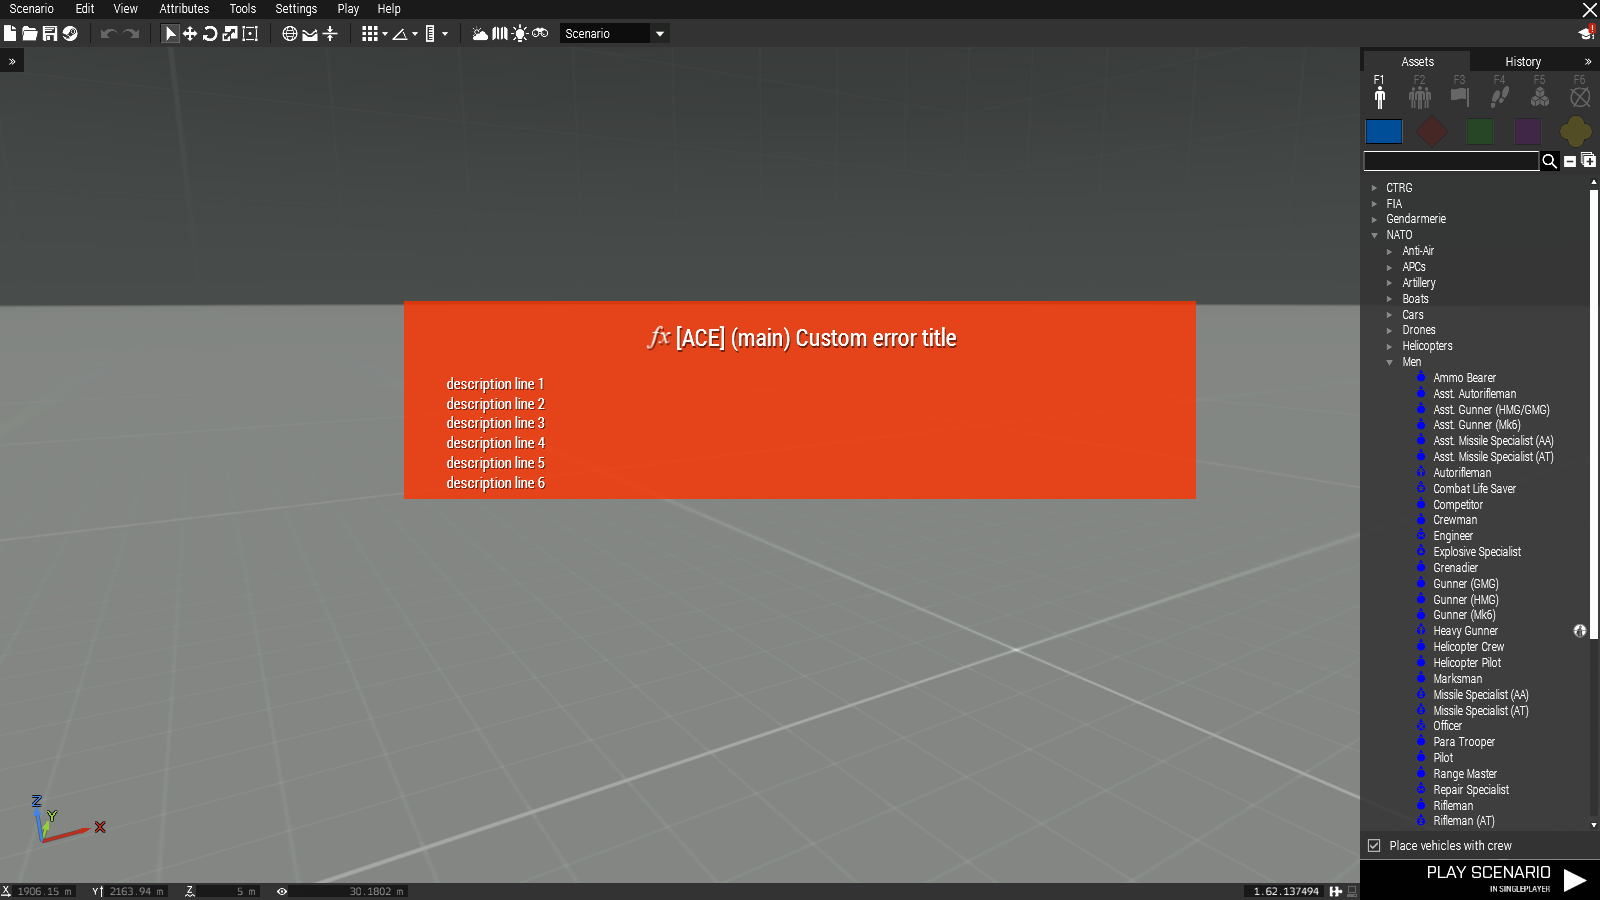Collapse the Men category
The height and width of the screenshot is (900, 1600).
[x=1390, y=362]
